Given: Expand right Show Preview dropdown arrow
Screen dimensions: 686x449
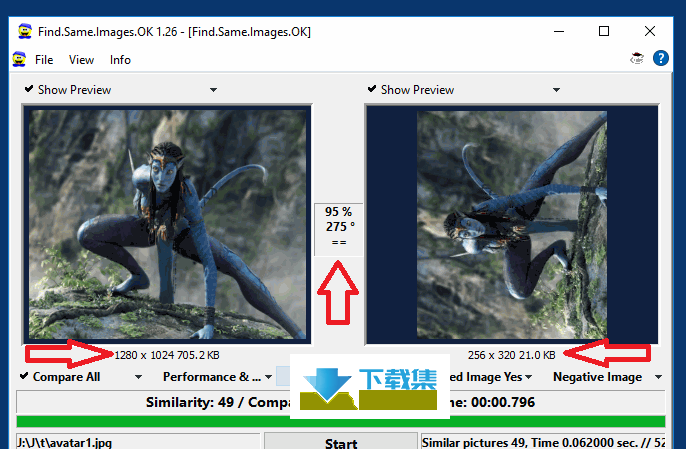Looking at the screenshot, I should (556, 90).
